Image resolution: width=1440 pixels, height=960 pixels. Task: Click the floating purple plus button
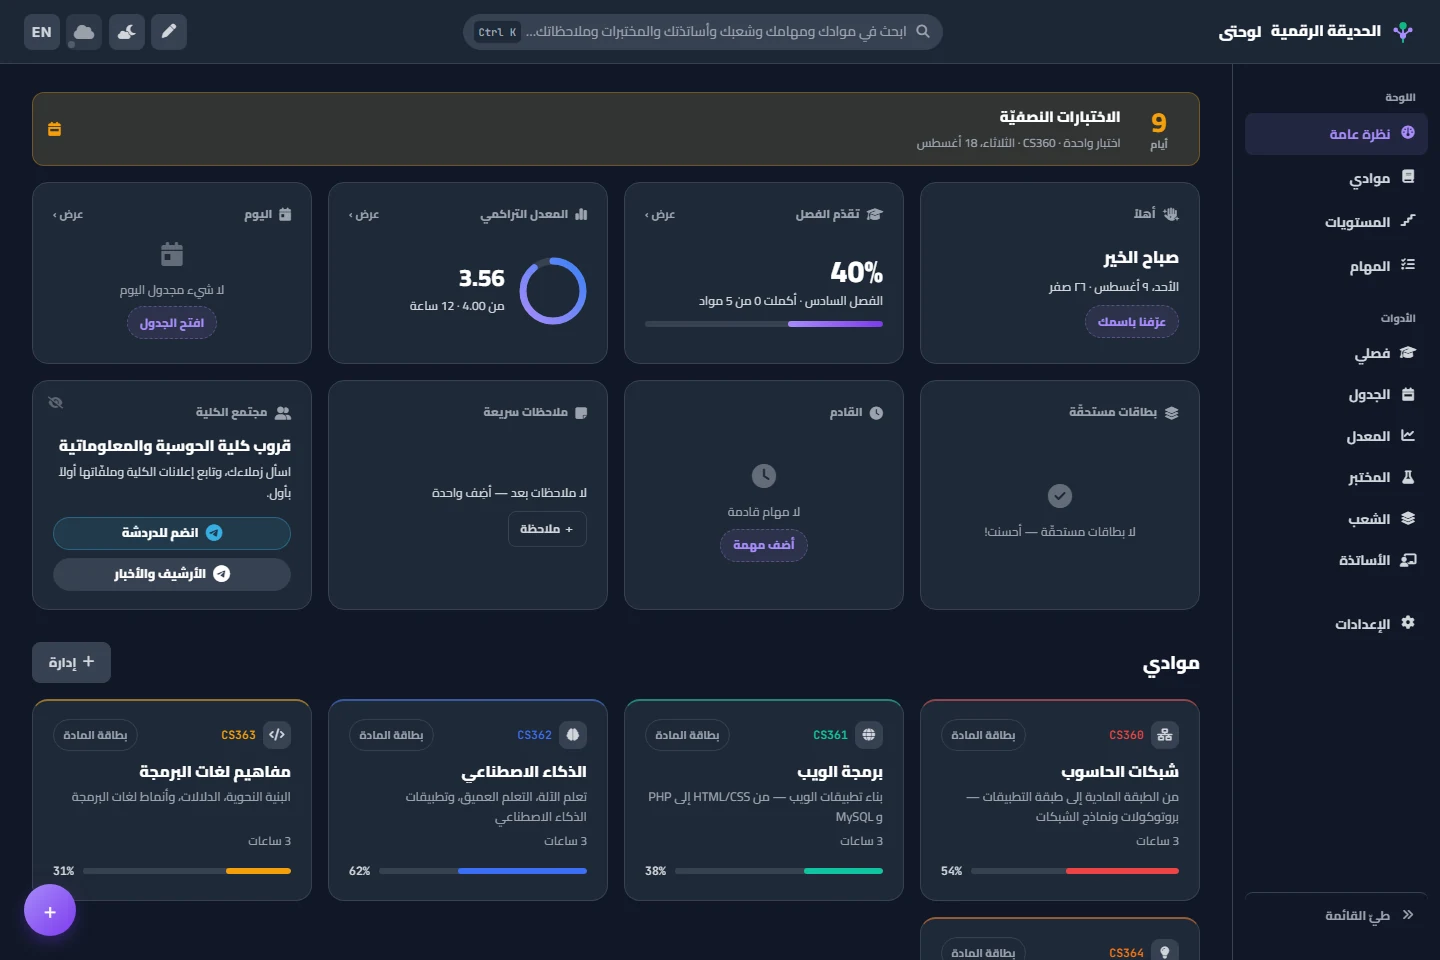click(50, 912)
